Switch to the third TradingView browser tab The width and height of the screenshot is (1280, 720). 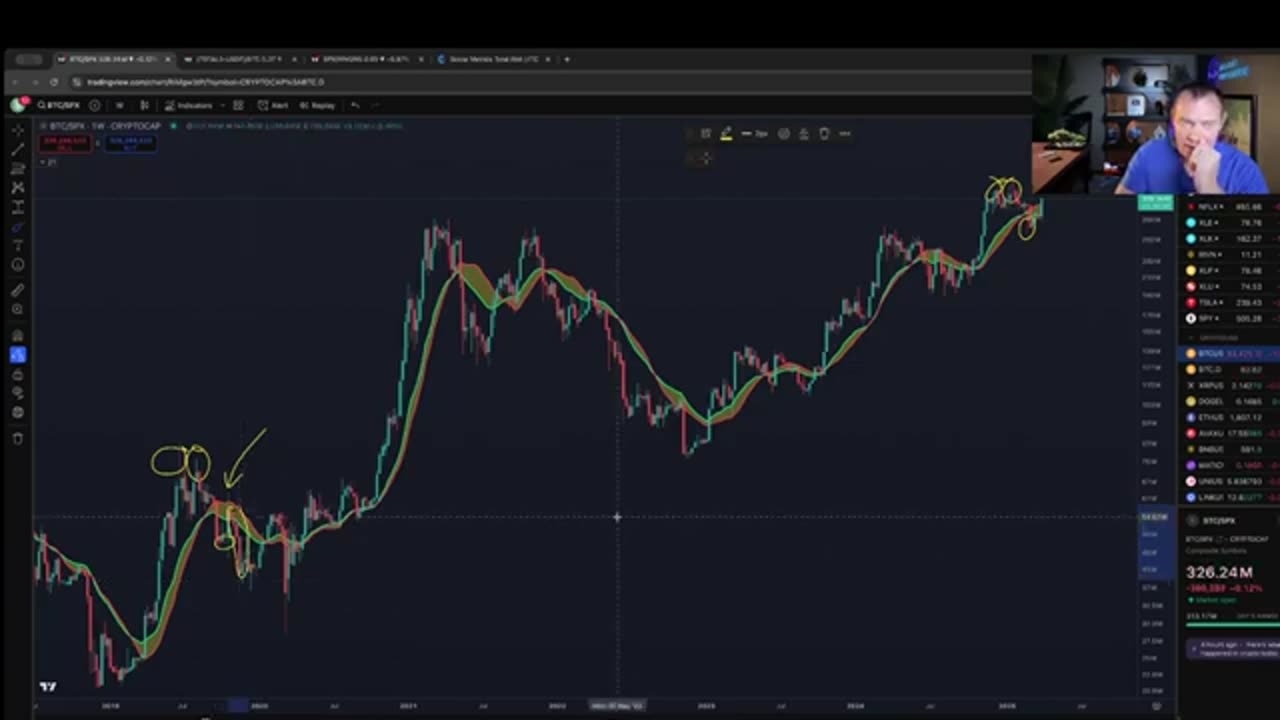(366, 59)
